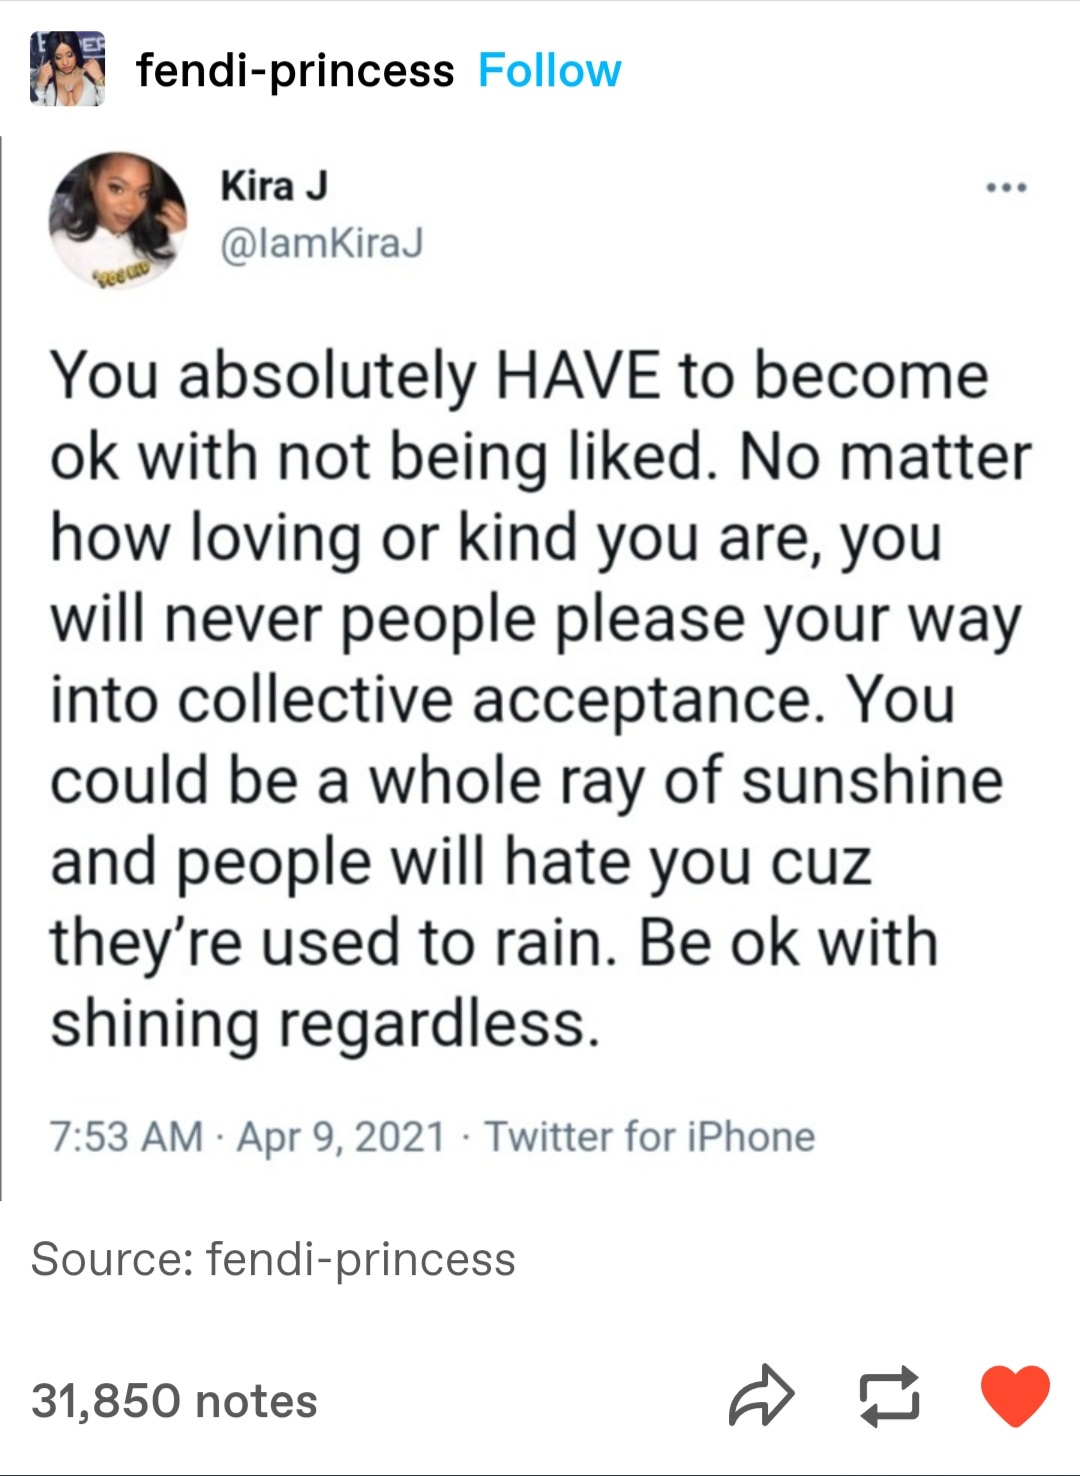The width and height of the screenshot is (1080, 1476).
Task: Click the 7:53 AM tweet timestamp
Action: point(126,1137)
